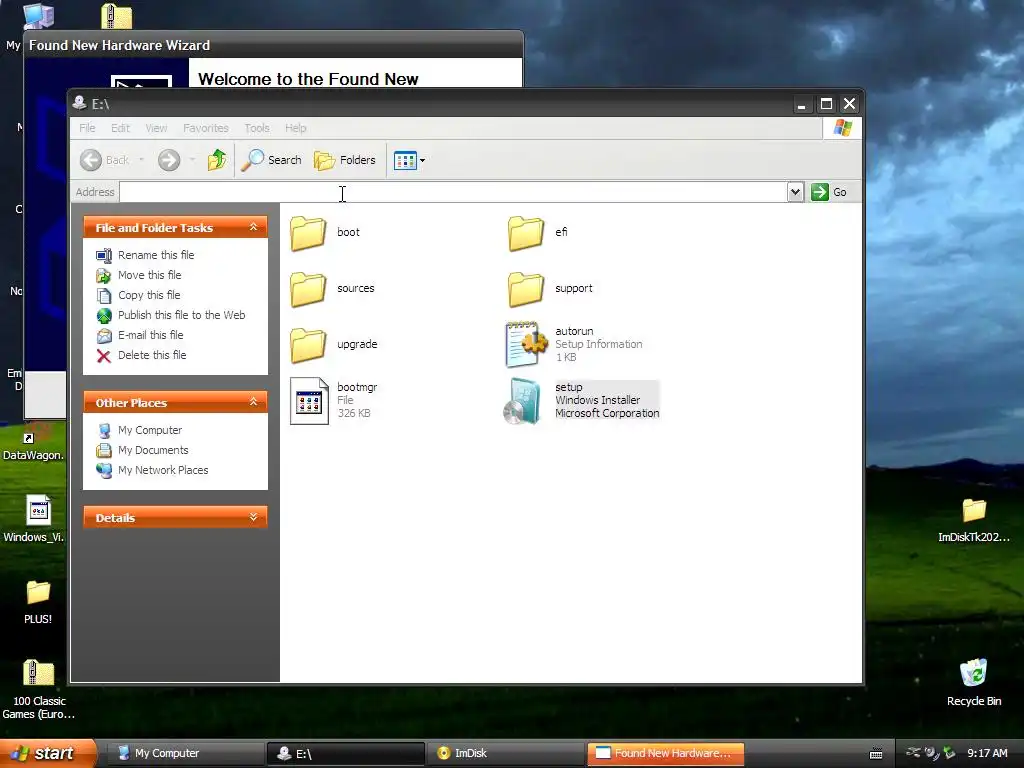
Task: Select the zip folder icon atop desktop
Action: click(116, 16)
